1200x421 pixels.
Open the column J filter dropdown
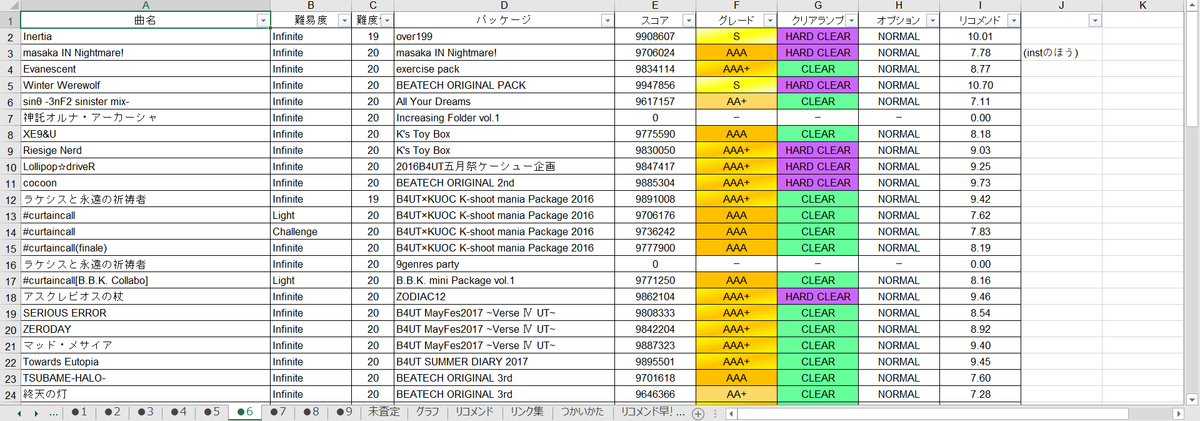[1094, 21]
